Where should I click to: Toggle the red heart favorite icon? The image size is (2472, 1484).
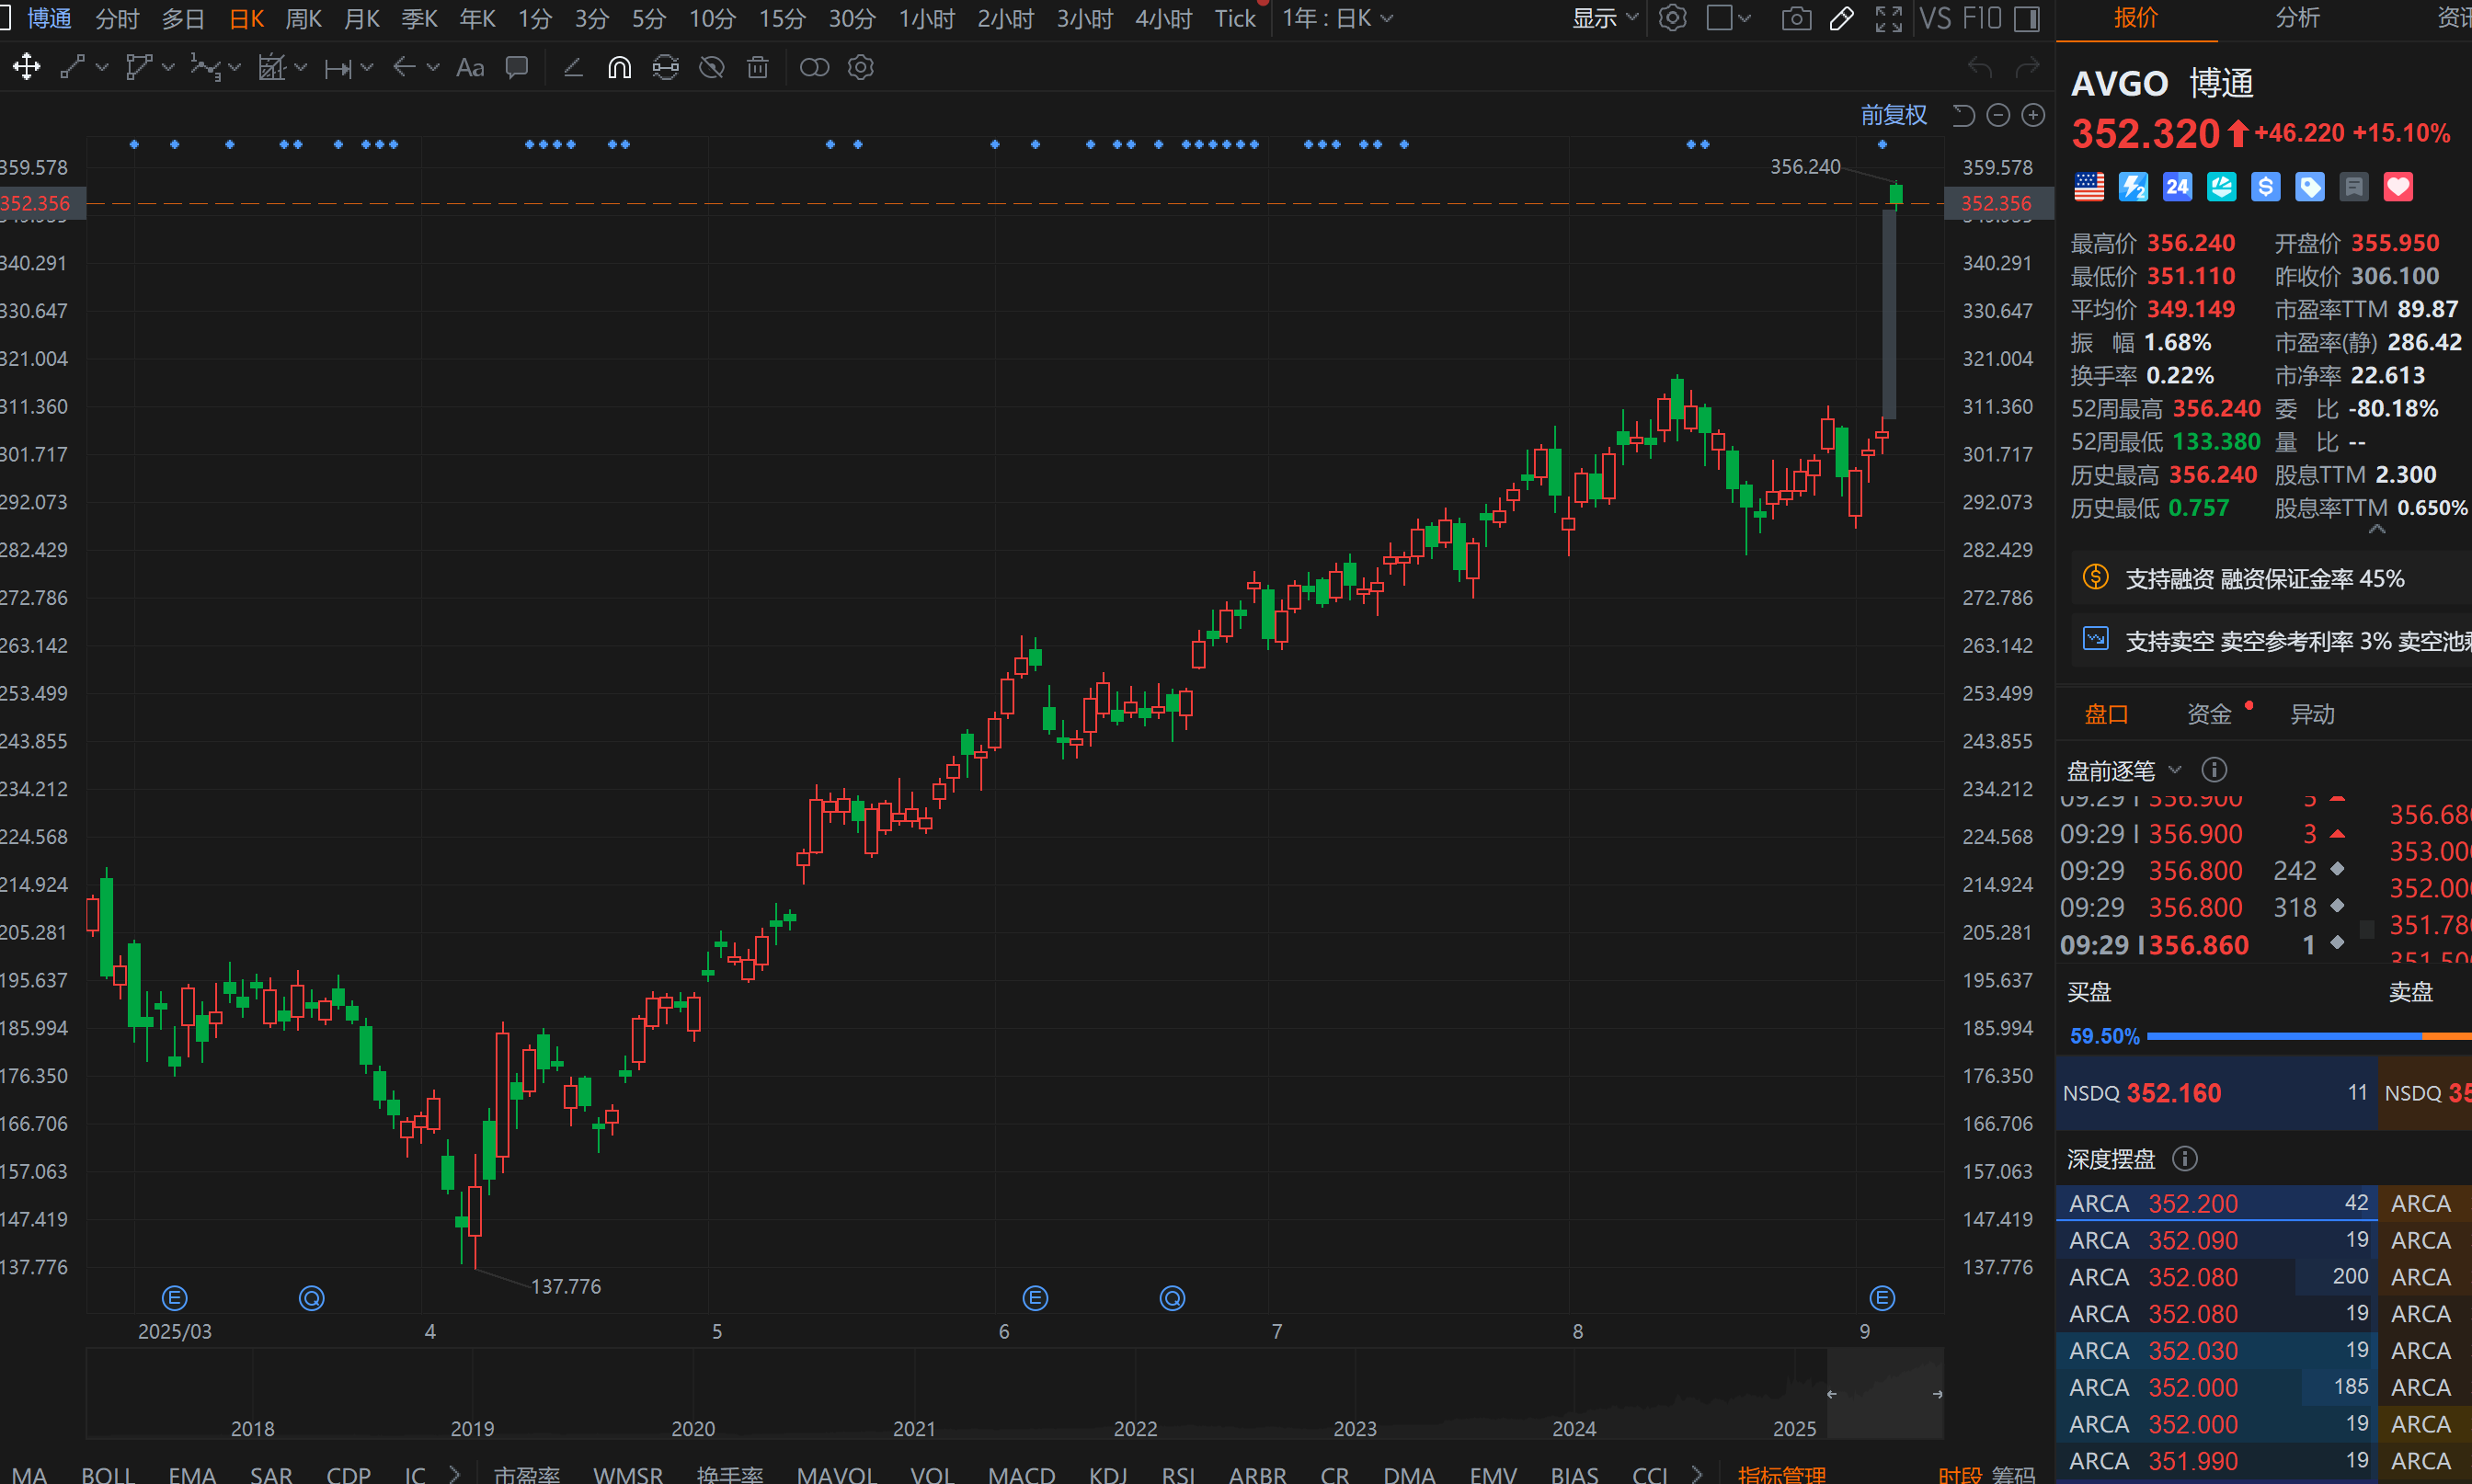pos(2398,187)
